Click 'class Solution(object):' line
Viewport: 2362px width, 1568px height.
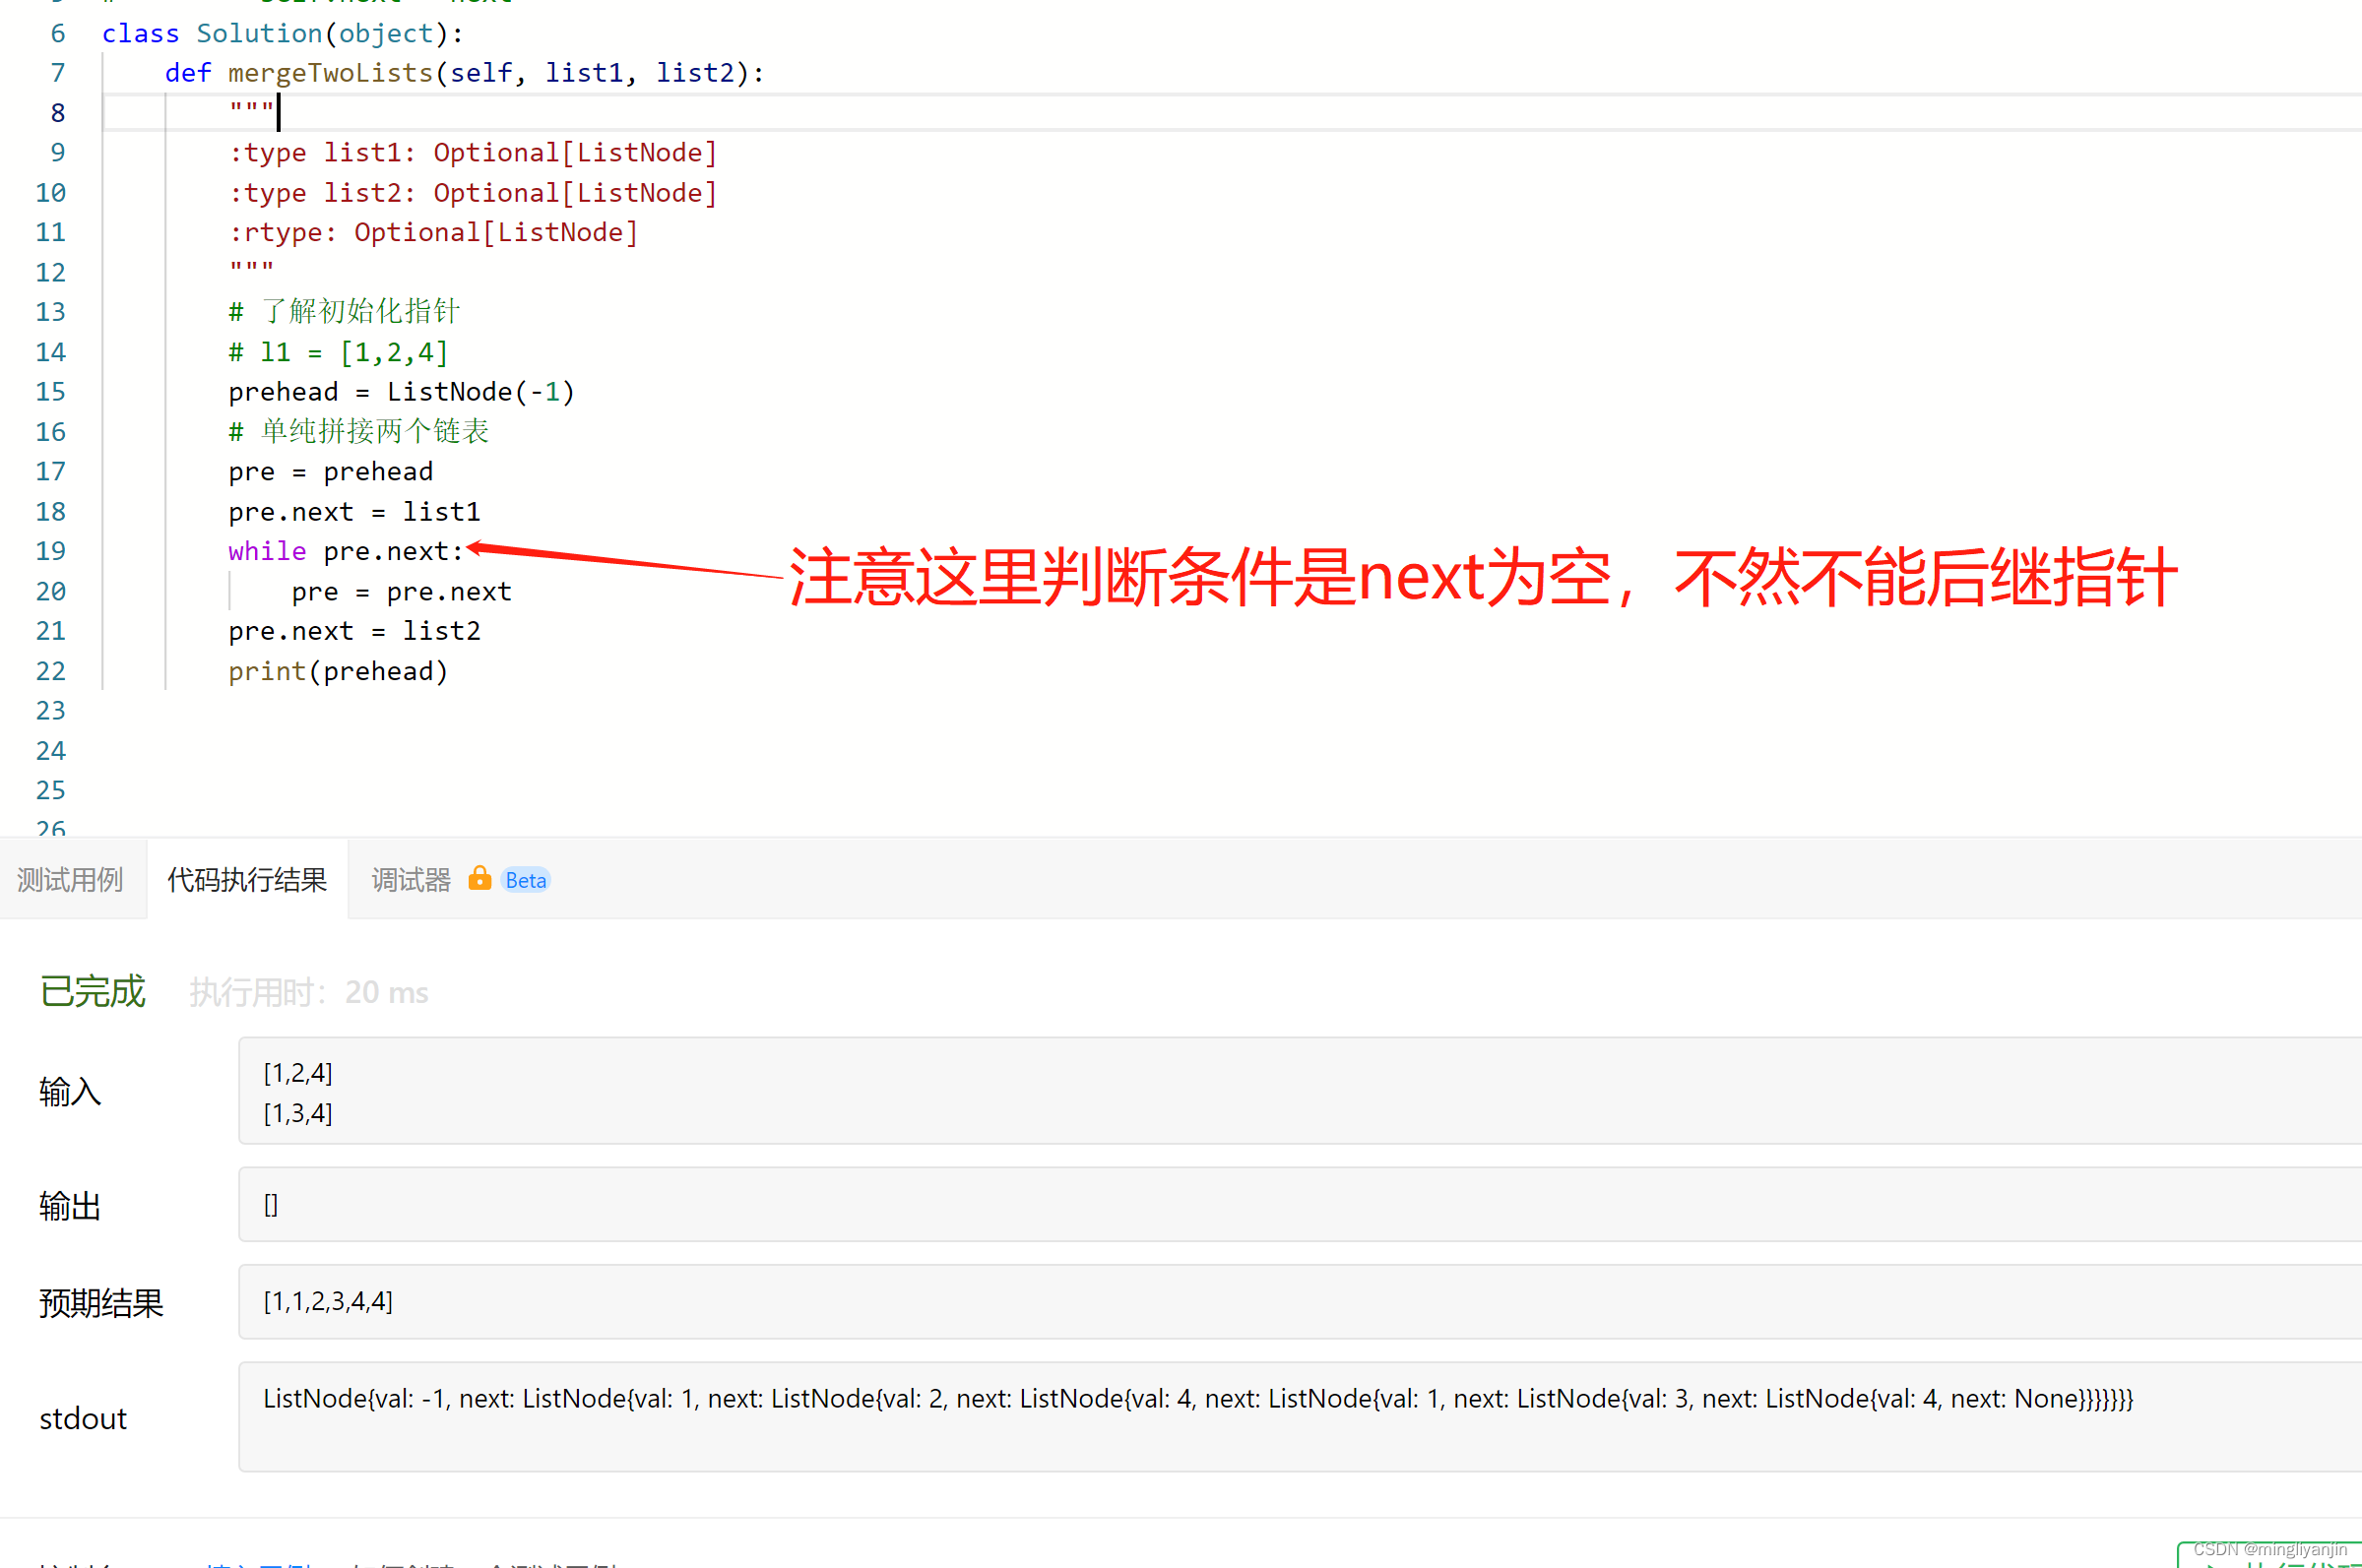point(283,33)
